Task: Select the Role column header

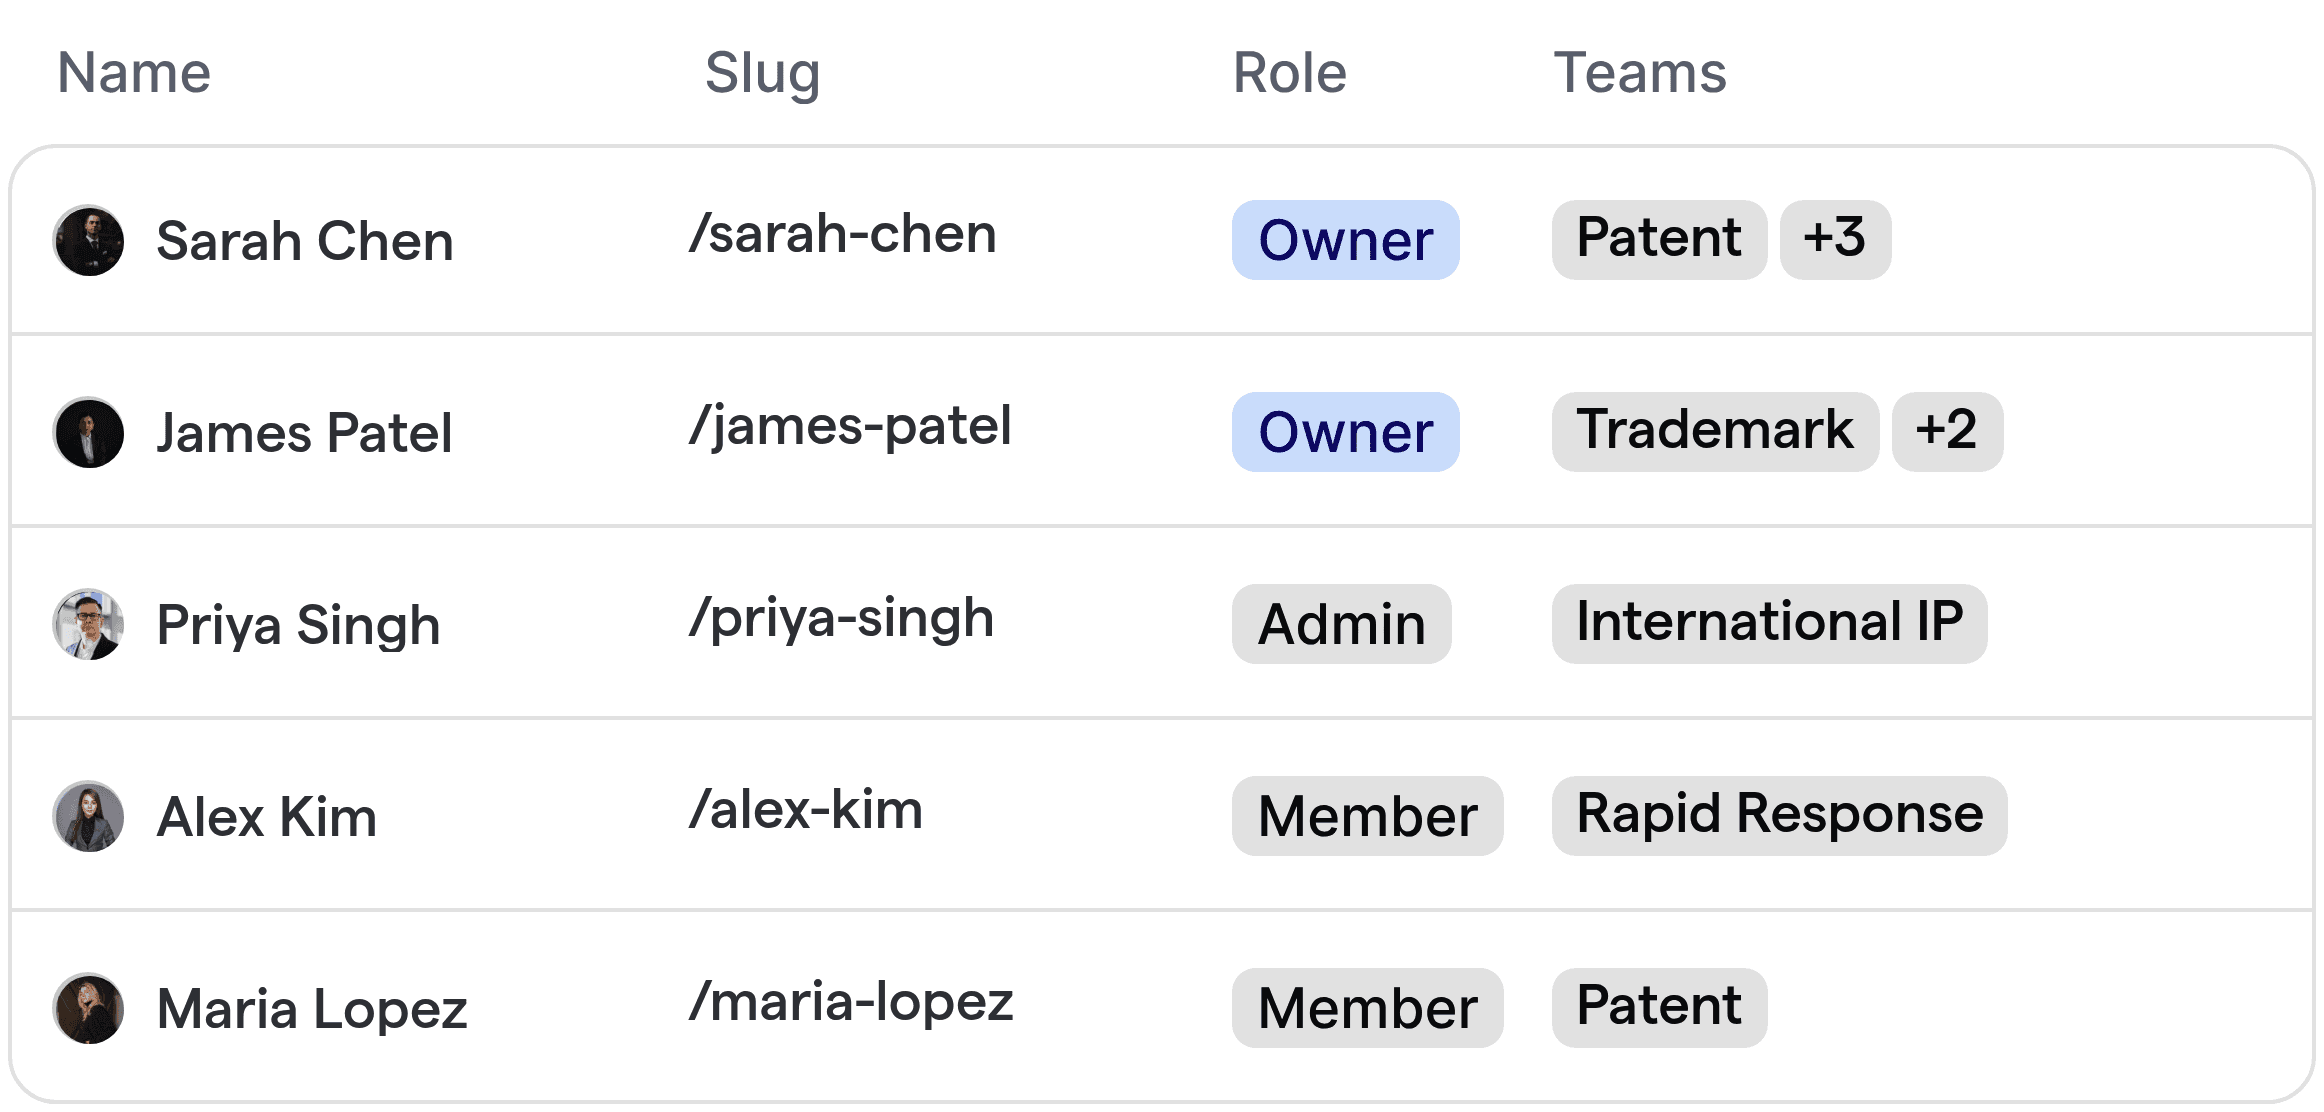Action: click(1288, 72)
